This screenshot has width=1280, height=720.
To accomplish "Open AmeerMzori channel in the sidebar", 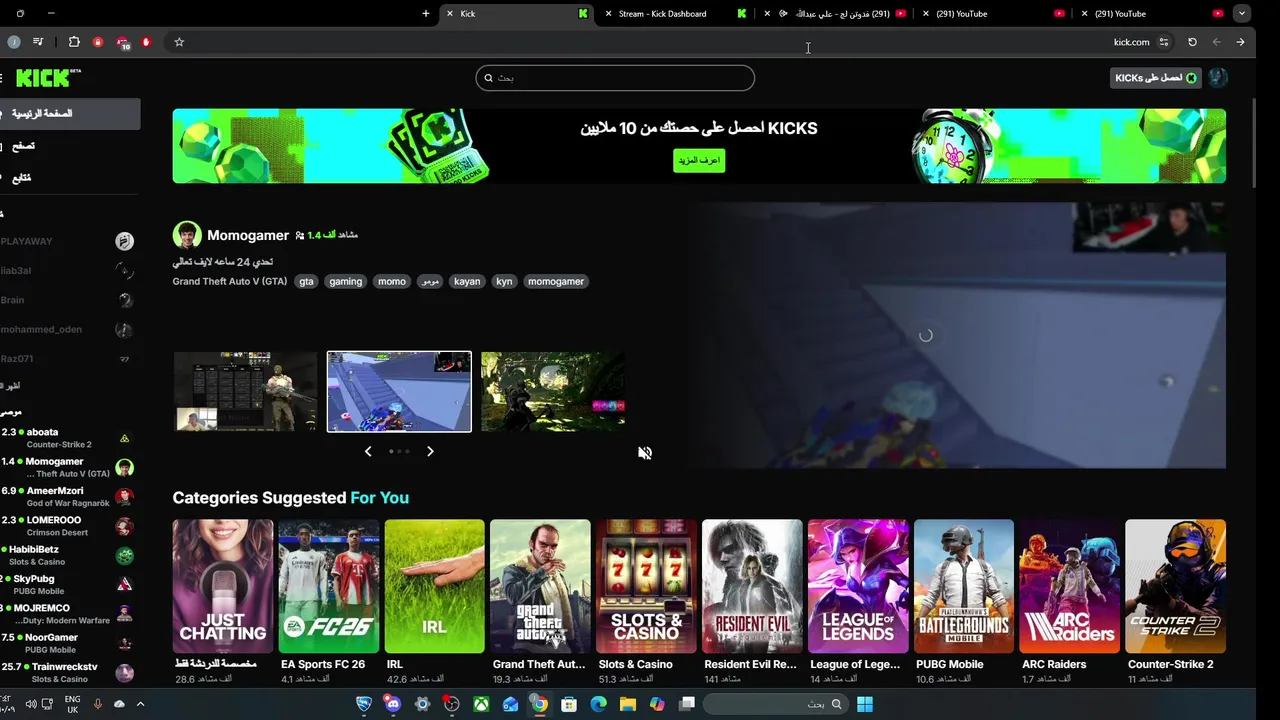I will pyautogui.click(x=68, y=497).
